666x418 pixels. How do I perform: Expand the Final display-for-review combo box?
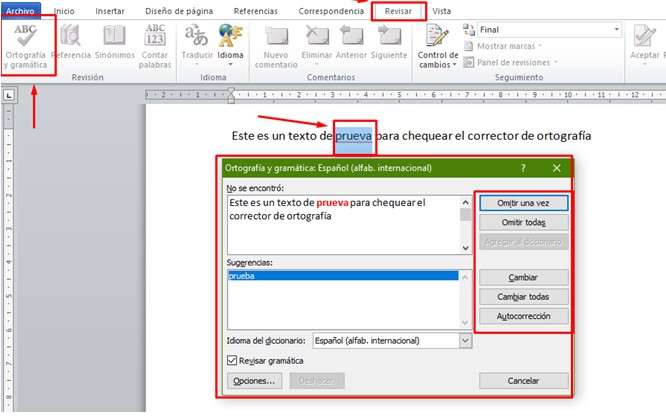point(616,30)
